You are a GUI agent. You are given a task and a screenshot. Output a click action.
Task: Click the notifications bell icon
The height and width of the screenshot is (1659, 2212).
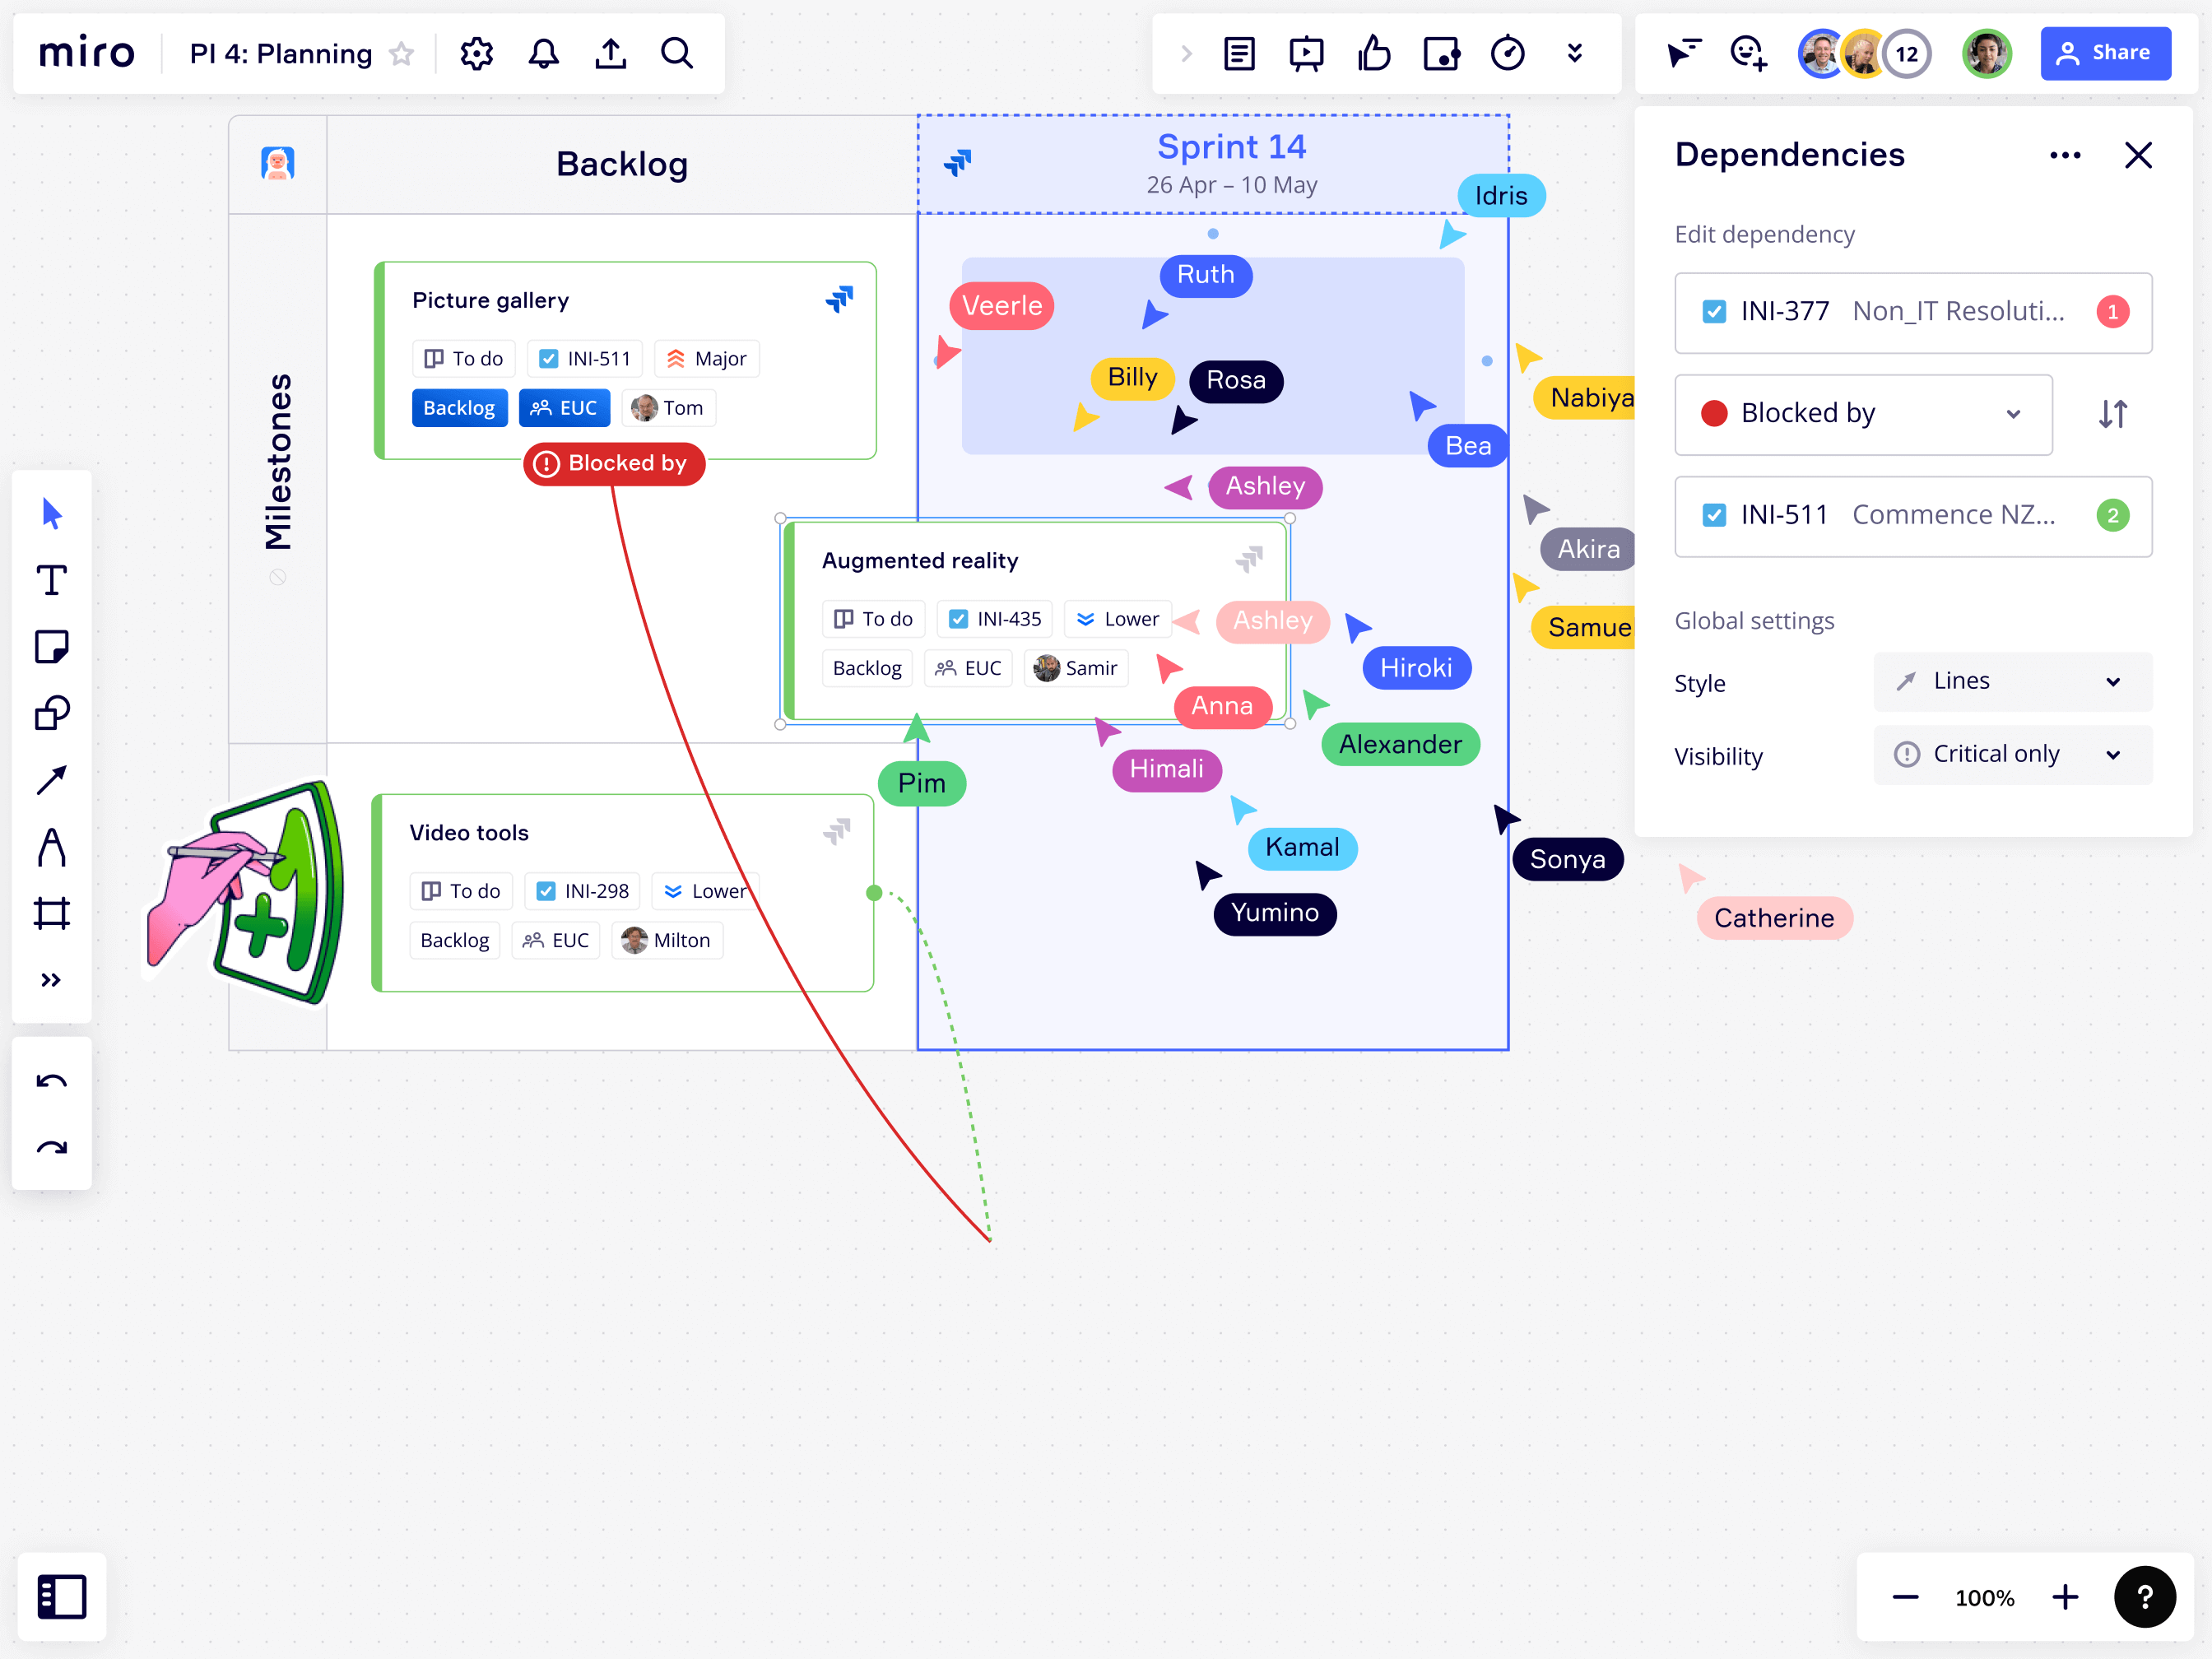click(x=541, y=53)
